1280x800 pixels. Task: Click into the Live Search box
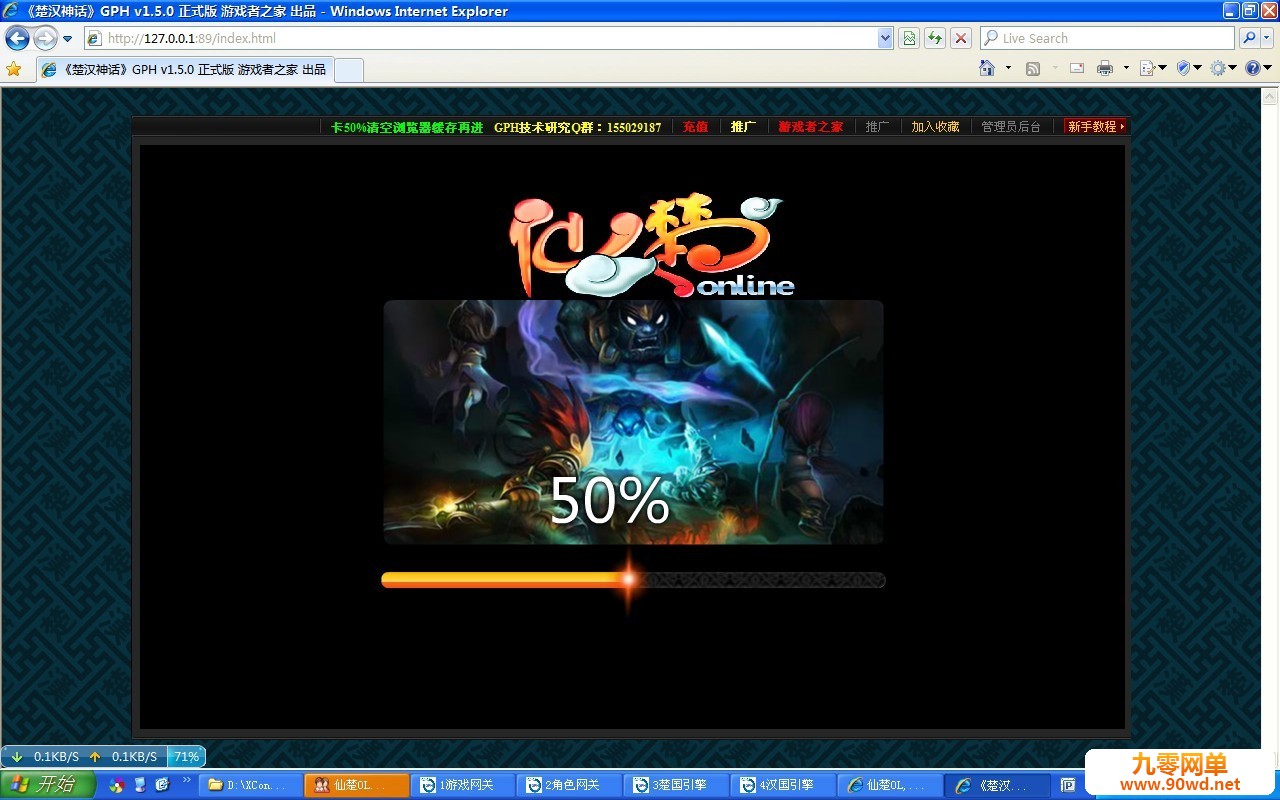1107,38
